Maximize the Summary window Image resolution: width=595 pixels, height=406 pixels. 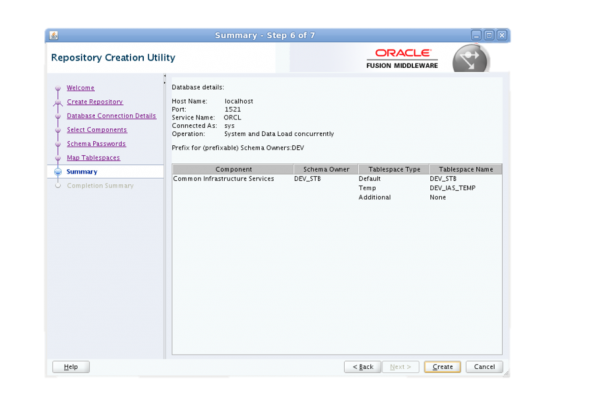[x=489, y=35]
